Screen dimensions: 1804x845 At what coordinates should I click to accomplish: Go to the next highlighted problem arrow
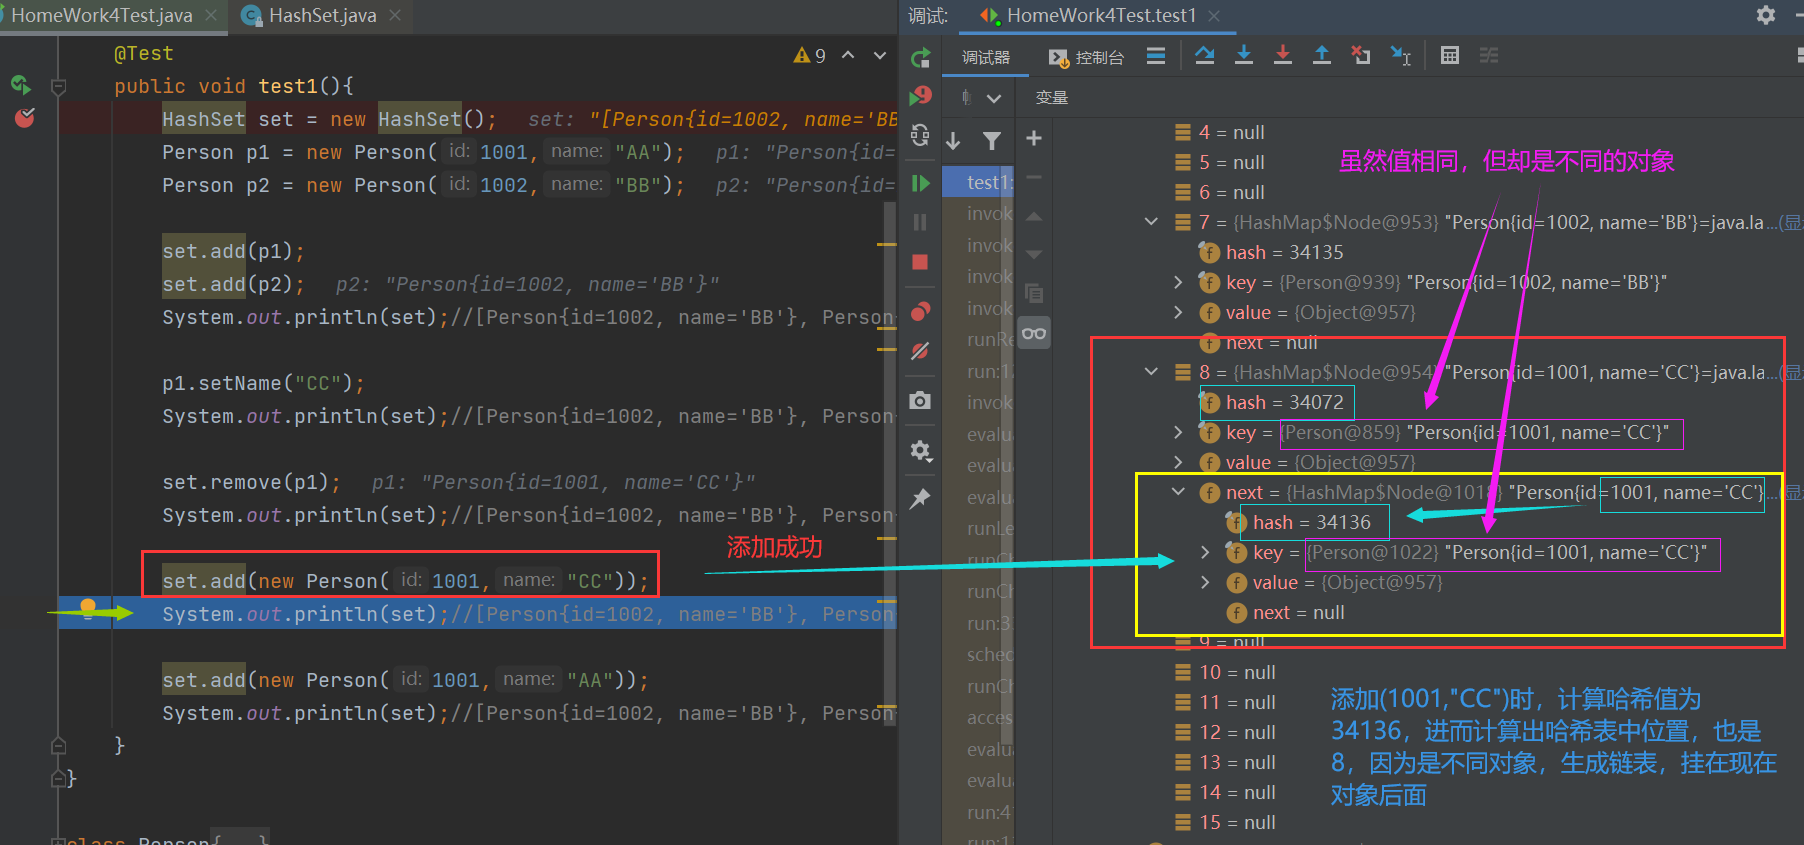coord(880,55)
